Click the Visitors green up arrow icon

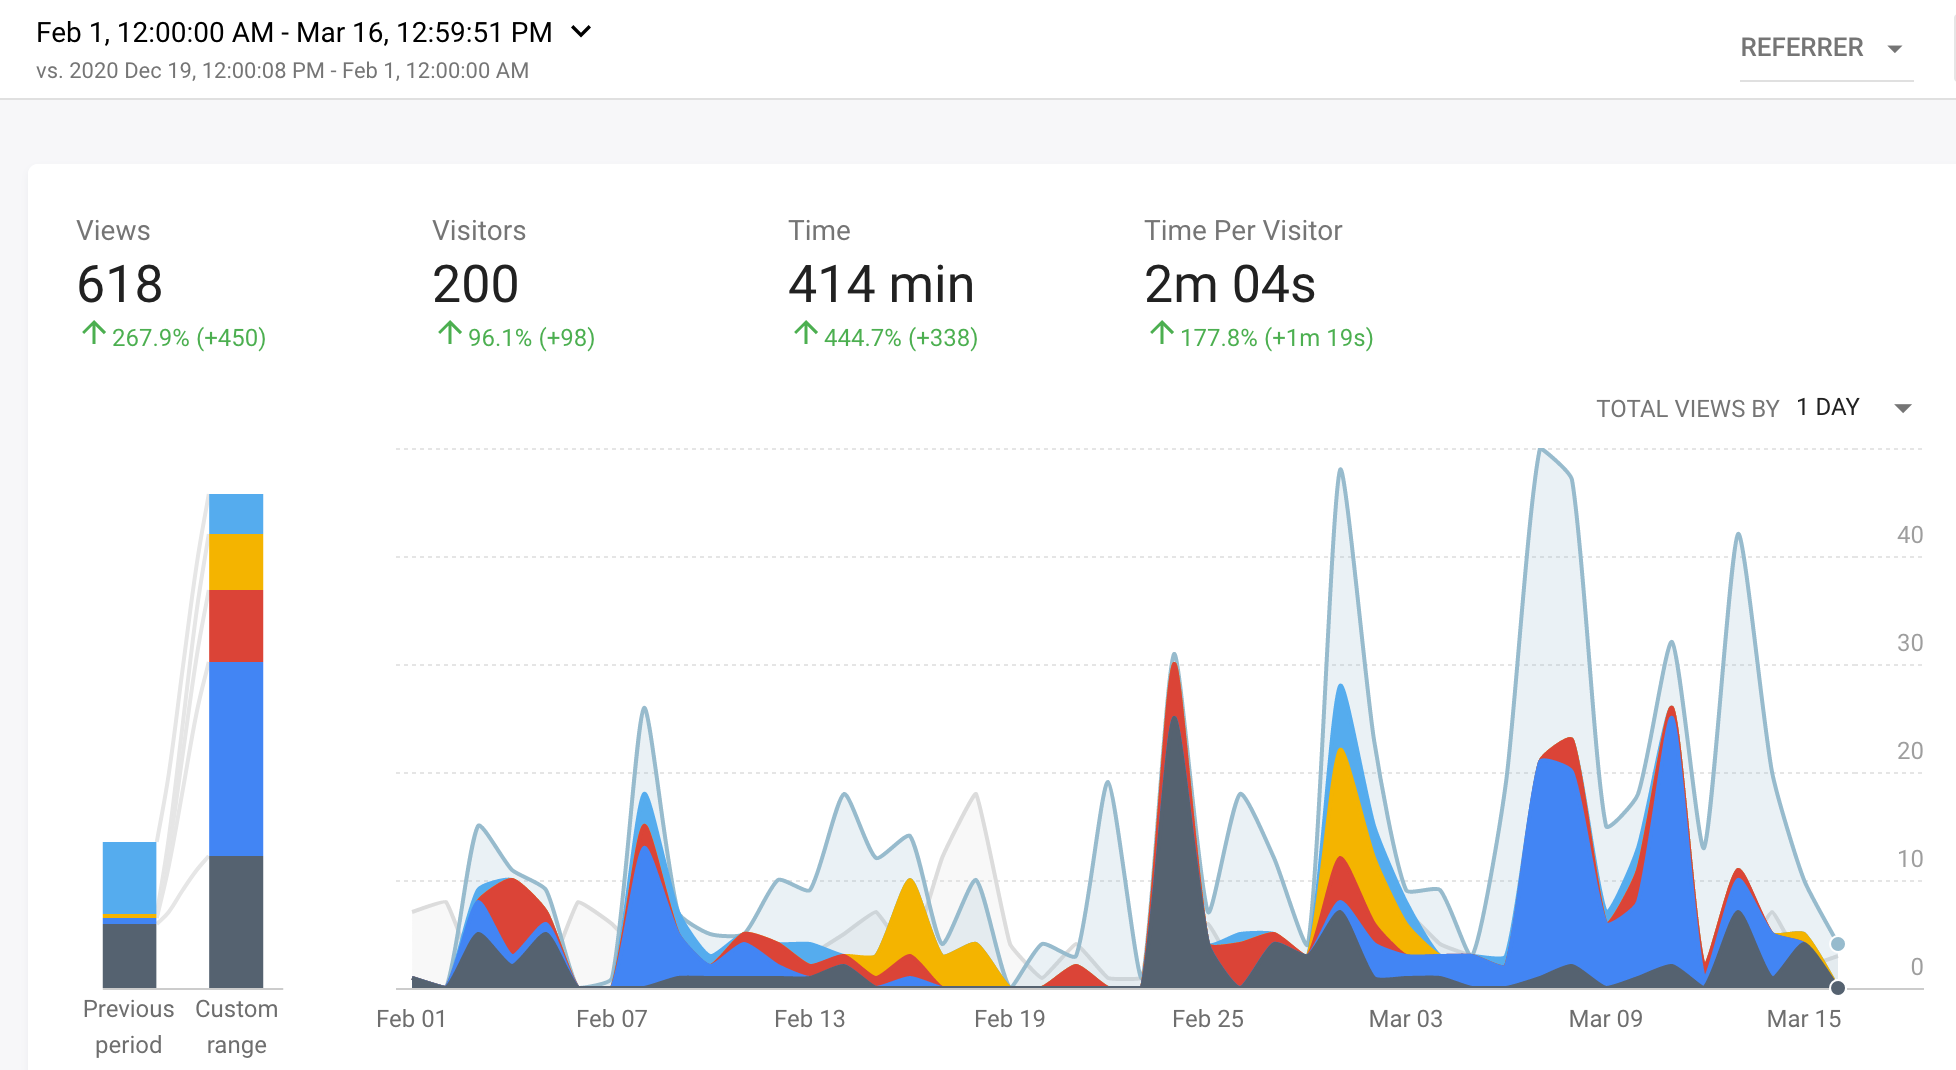coord(450,333)
